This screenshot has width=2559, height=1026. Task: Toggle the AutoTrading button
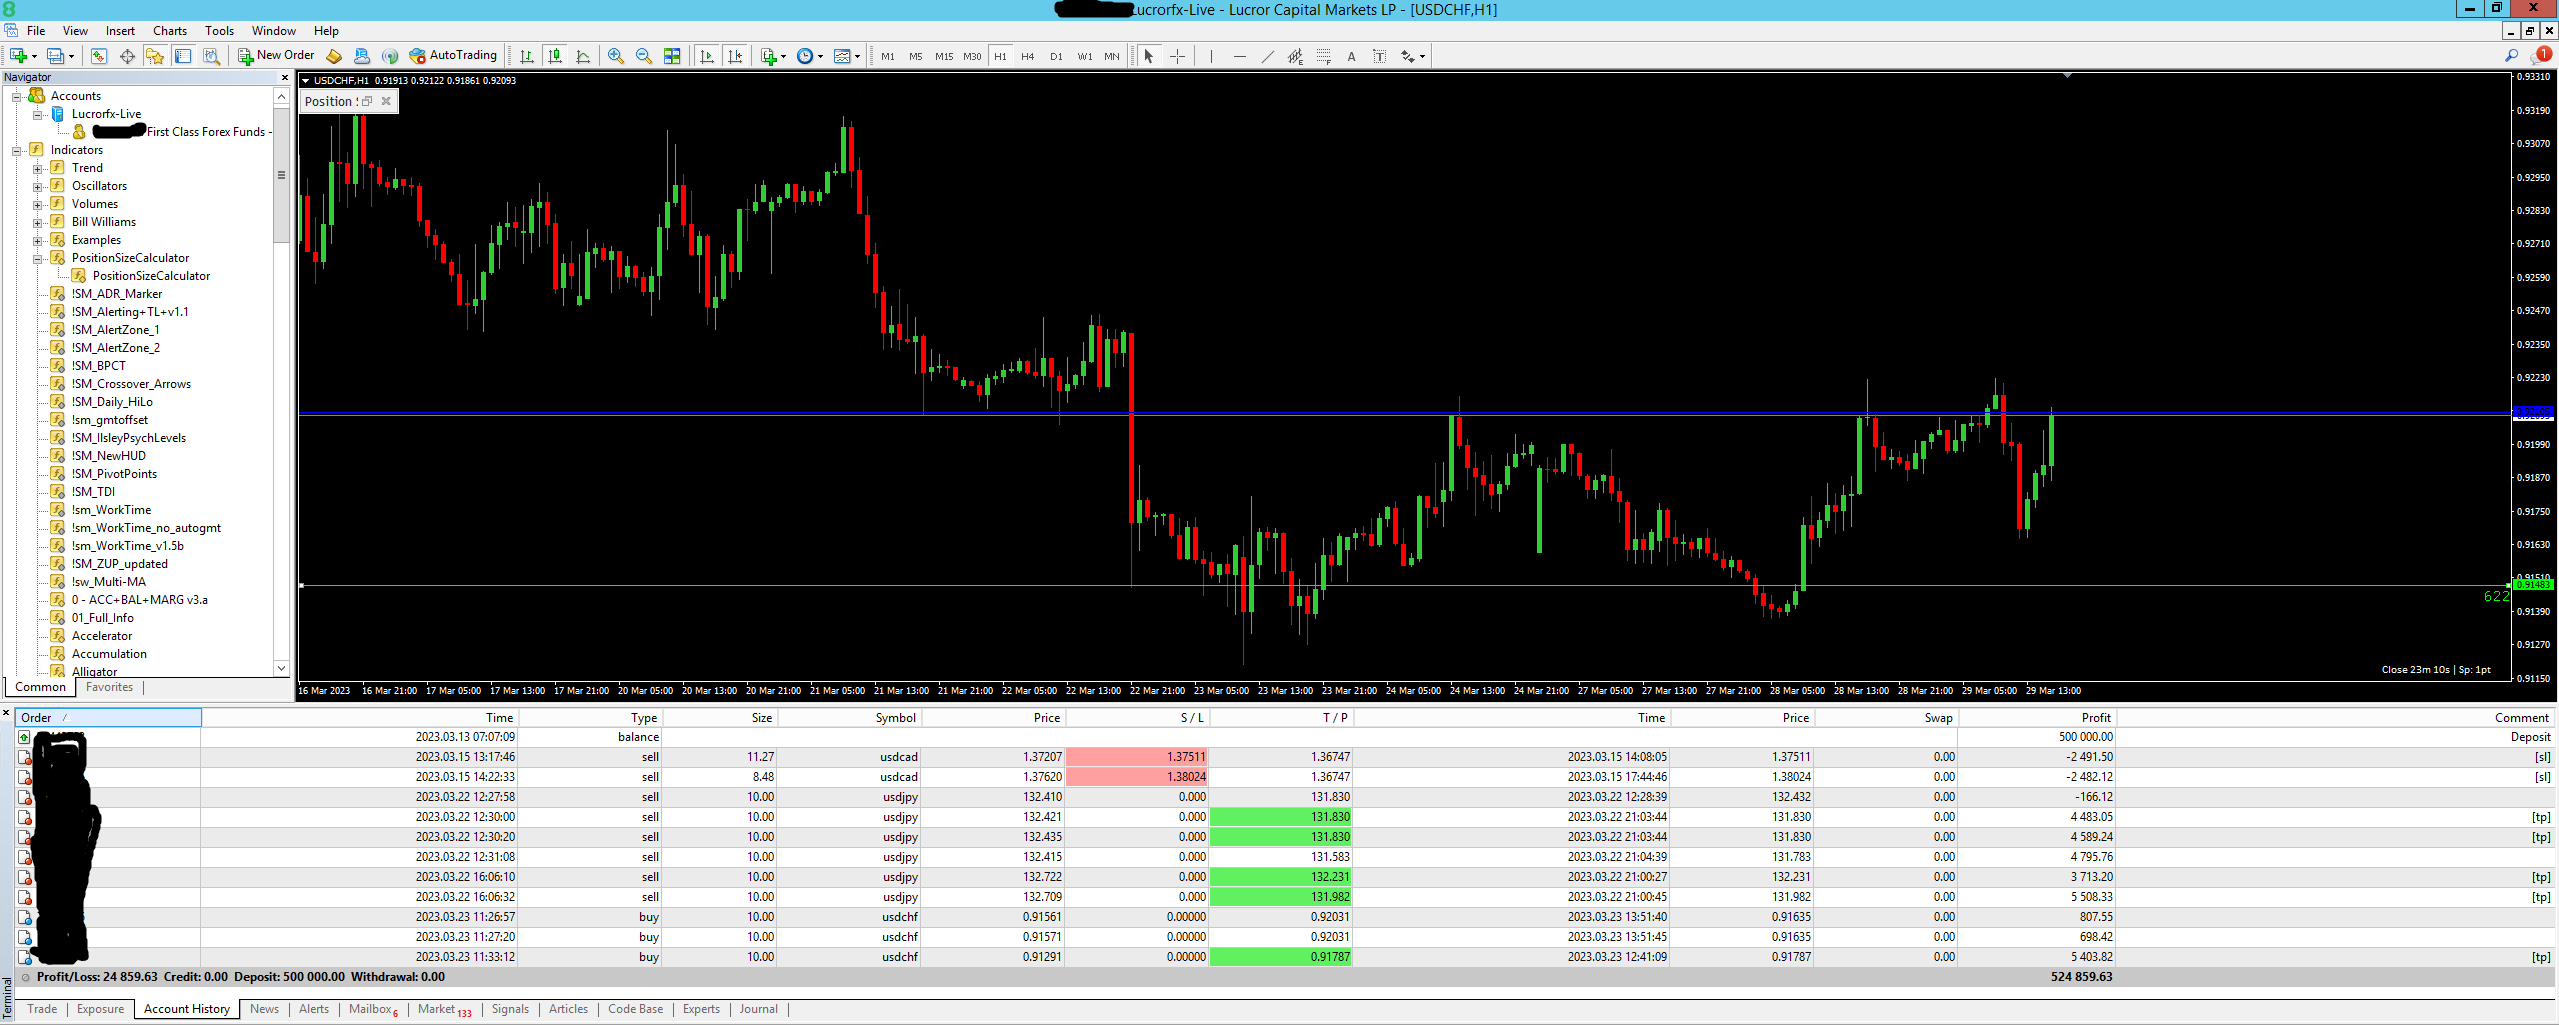point(453,56)
